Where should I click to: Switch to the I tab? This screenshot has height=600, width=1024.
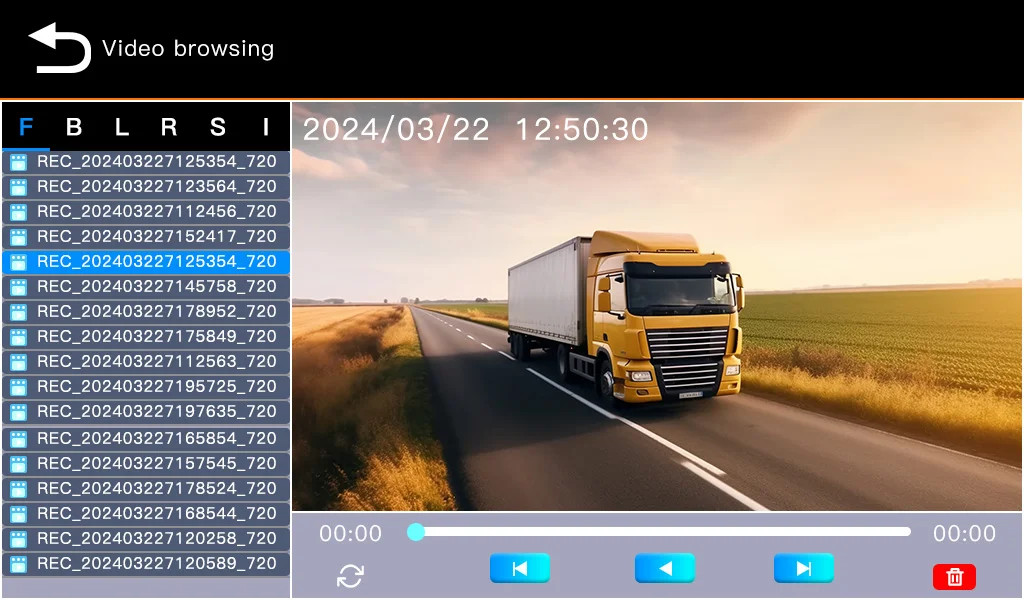(x=265, y=127)
